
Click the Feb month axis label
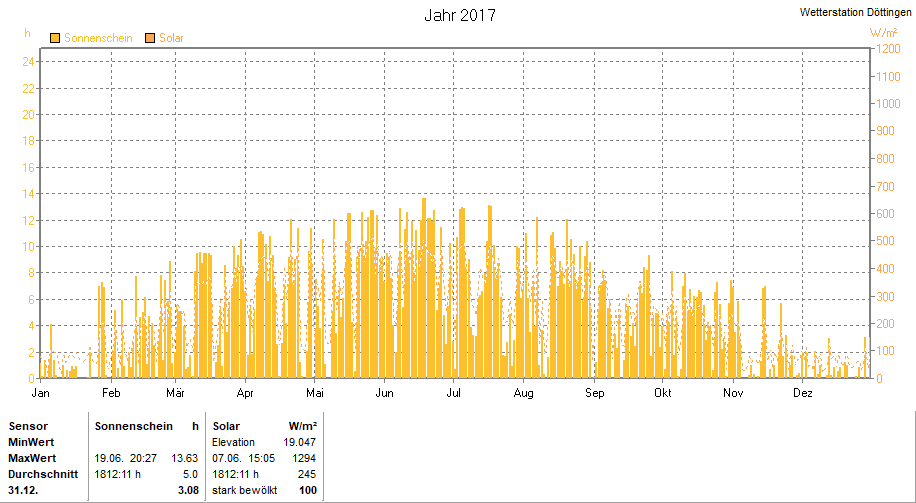(111, 393)
